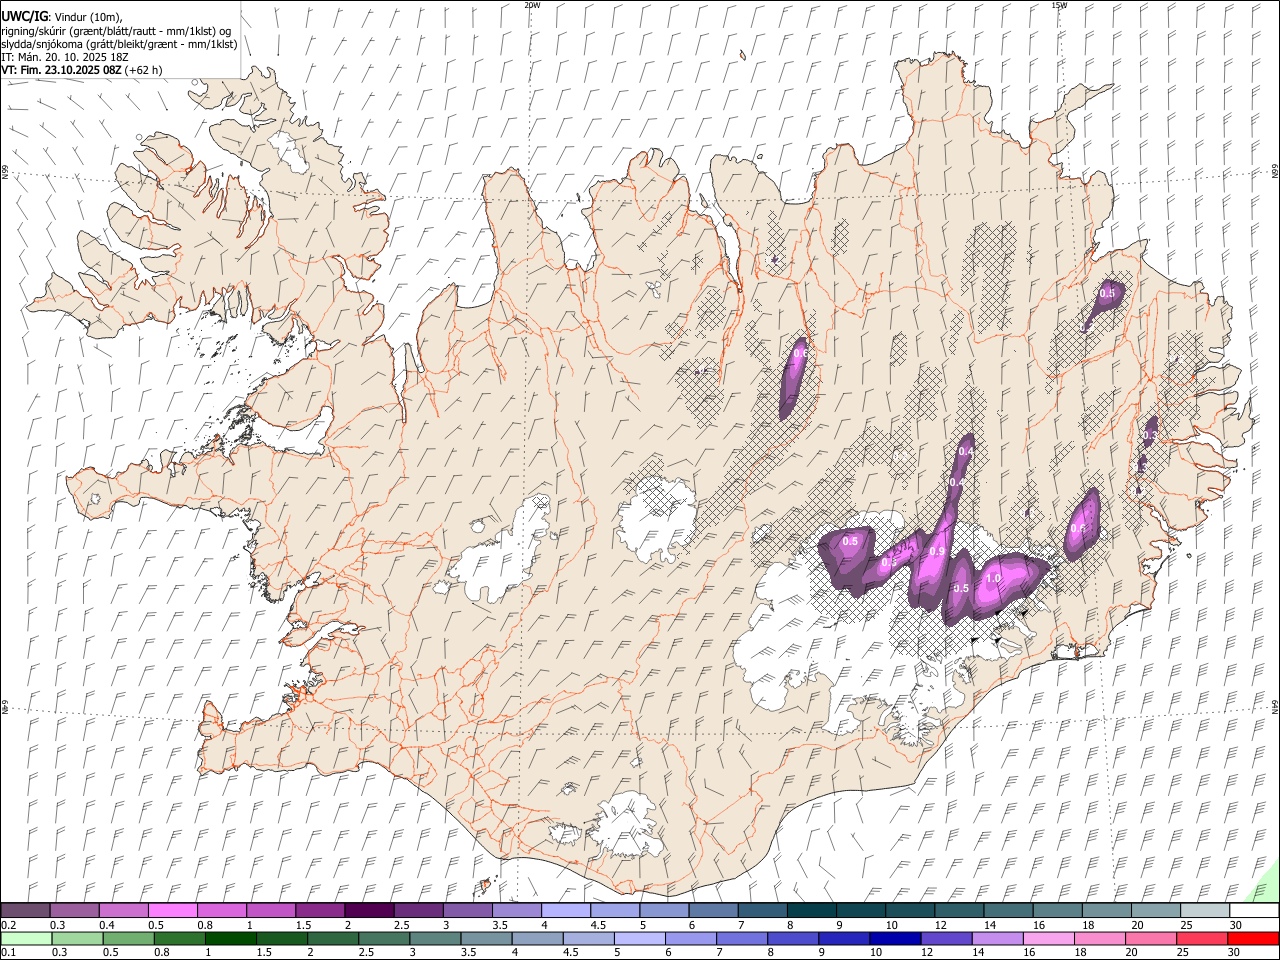Pick the 12 swatch in the upper legend row
The image size is (1280, 960).
pyautogui.click(x=959, y=911)
